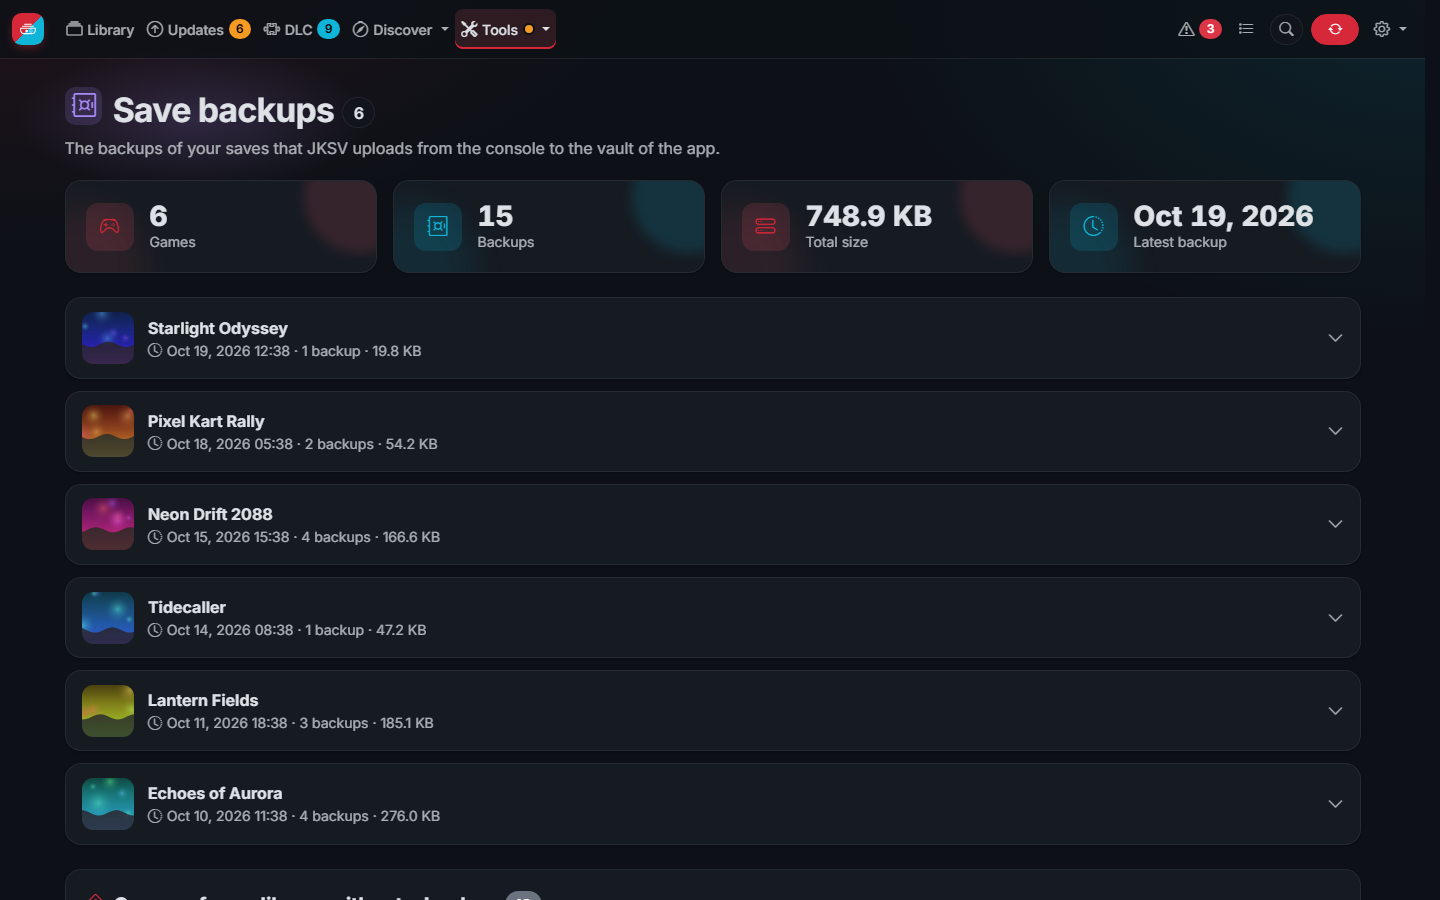The image size is (1440, 900).
Task: Expand the Echoes of Aurora backups row
Action: (713, 804)
